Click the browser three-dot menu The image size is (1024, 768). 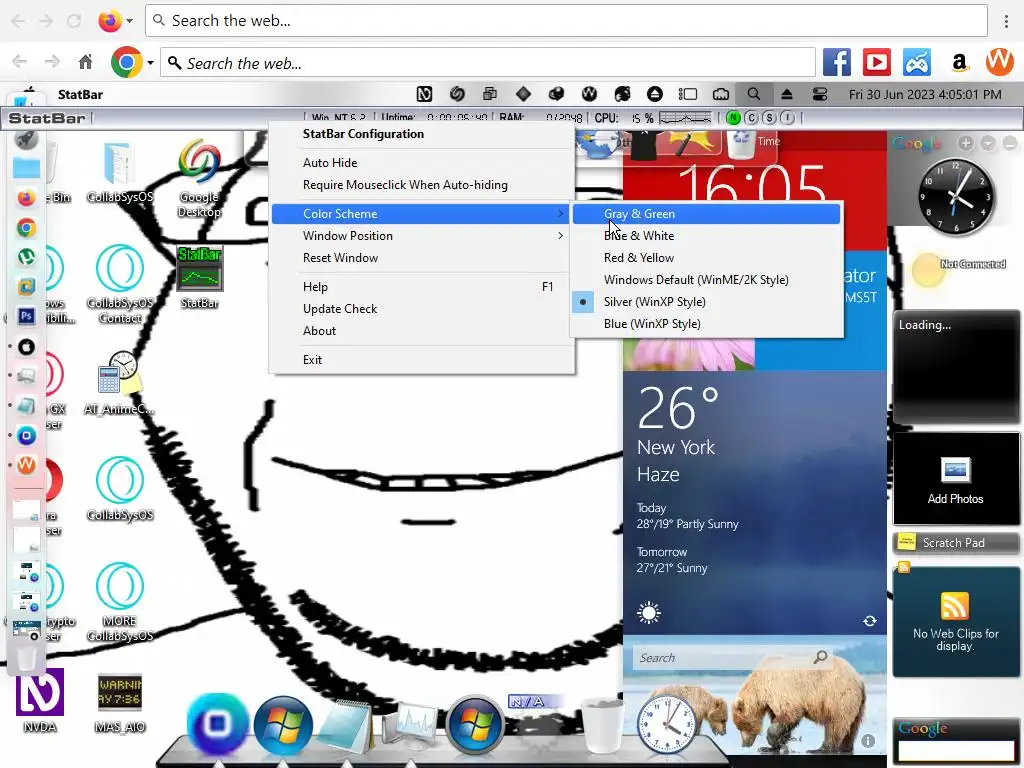click(1006, 21)
